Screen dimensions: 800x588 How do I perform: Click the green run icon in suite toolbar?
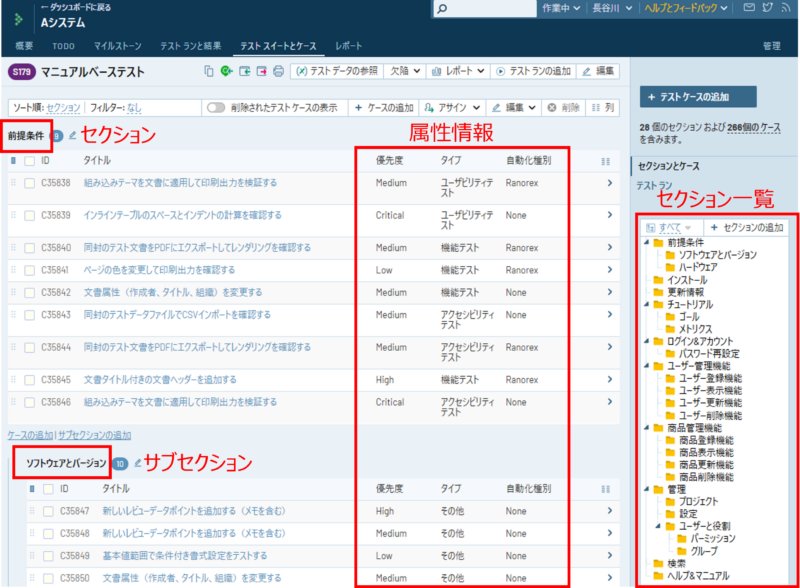[x=227, y=71]
